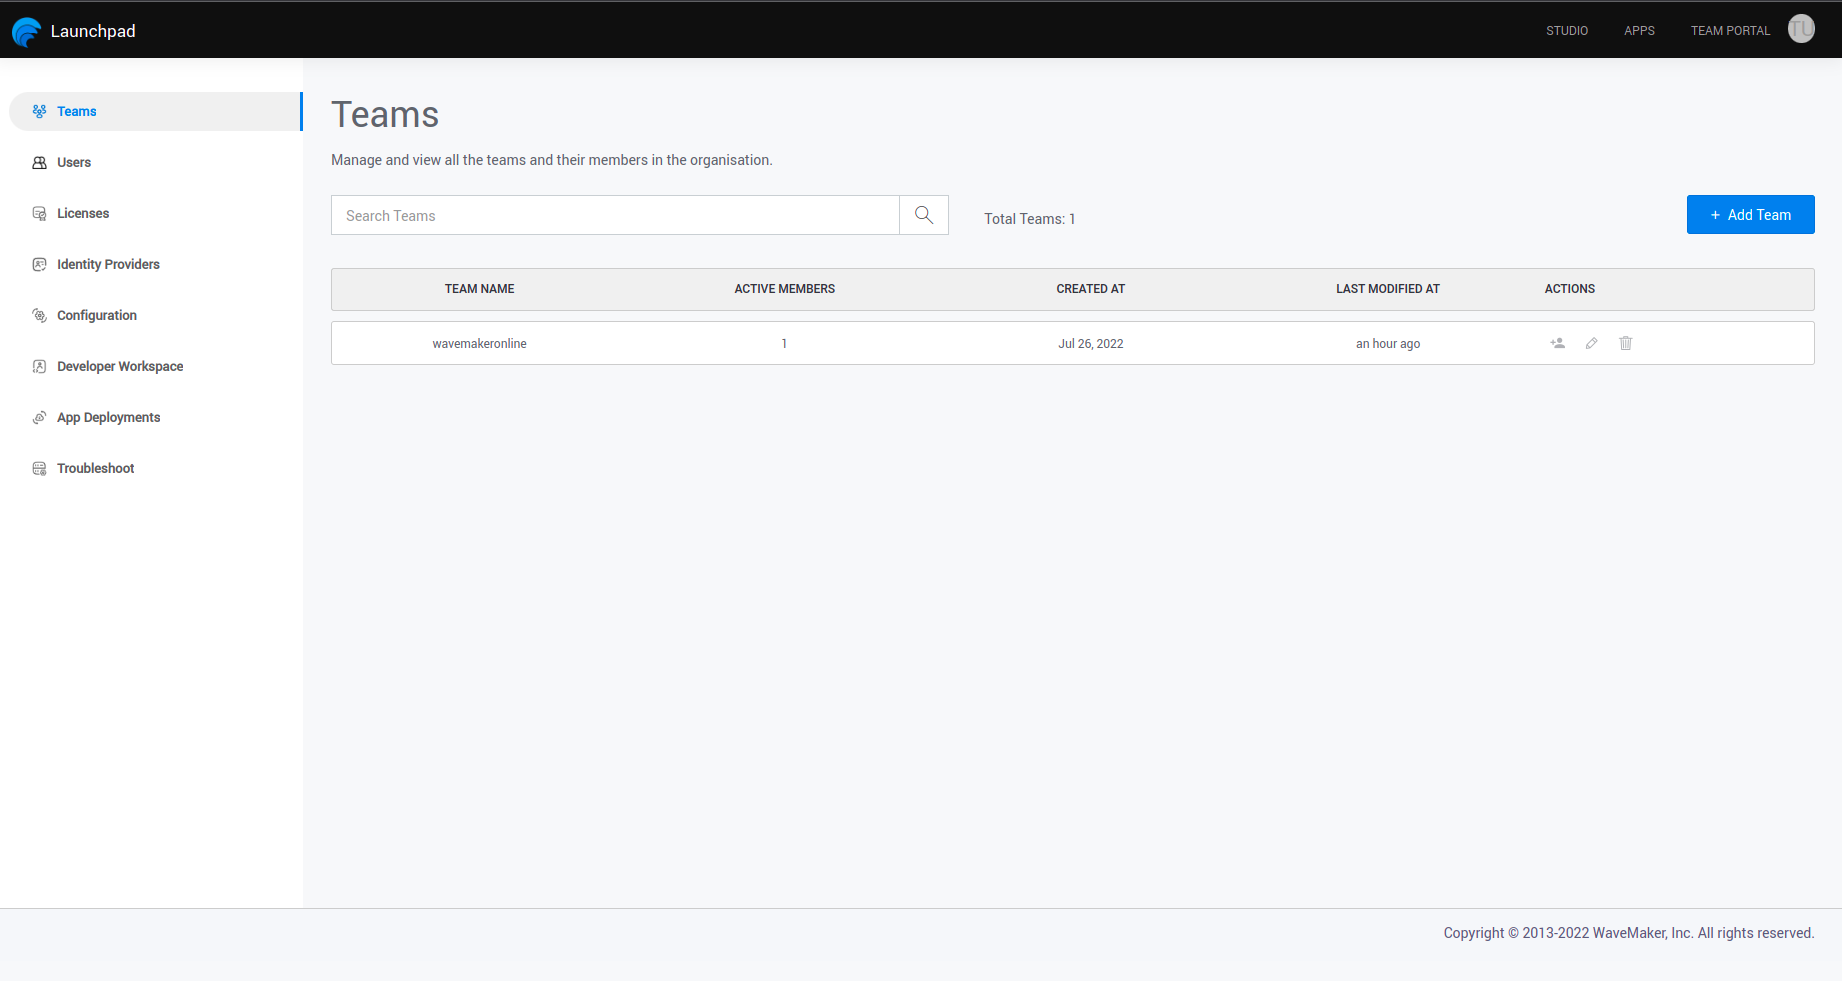Click the edit pencil icon for wavemakeronline
This screenshot has height=981, width=1842.
(1591, 343)
